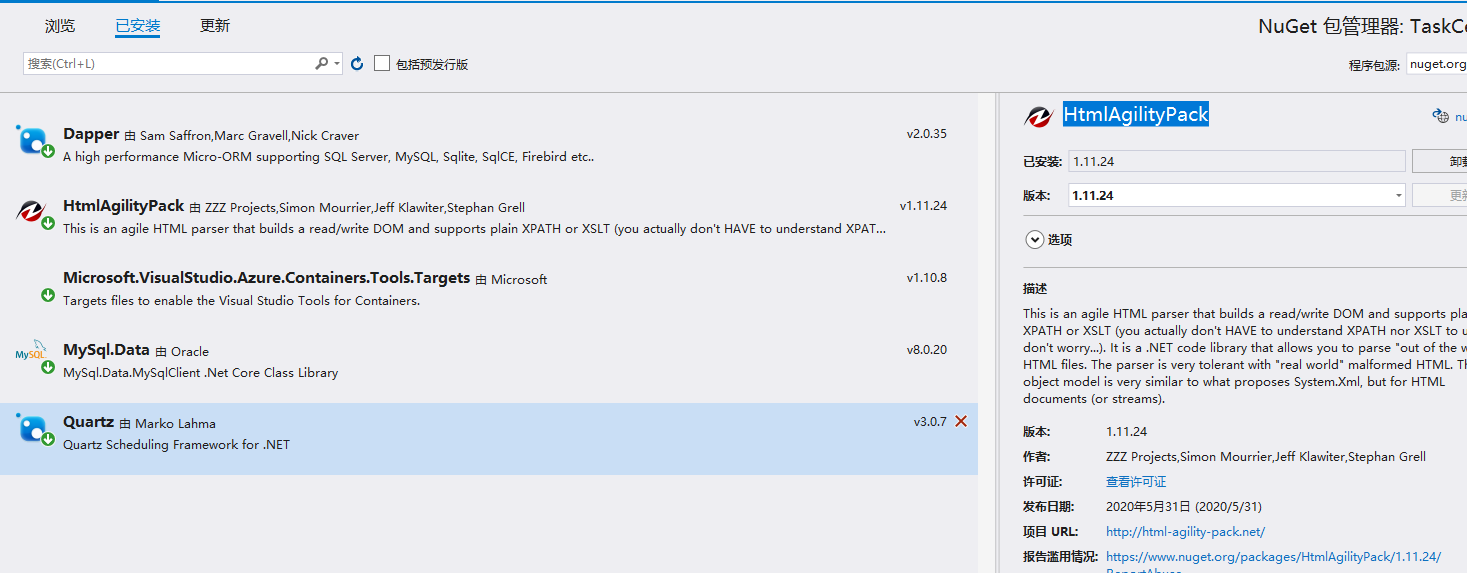Switch to the 更新 tab
This screenshot has height=573, width=1467.
pos(215,26)
